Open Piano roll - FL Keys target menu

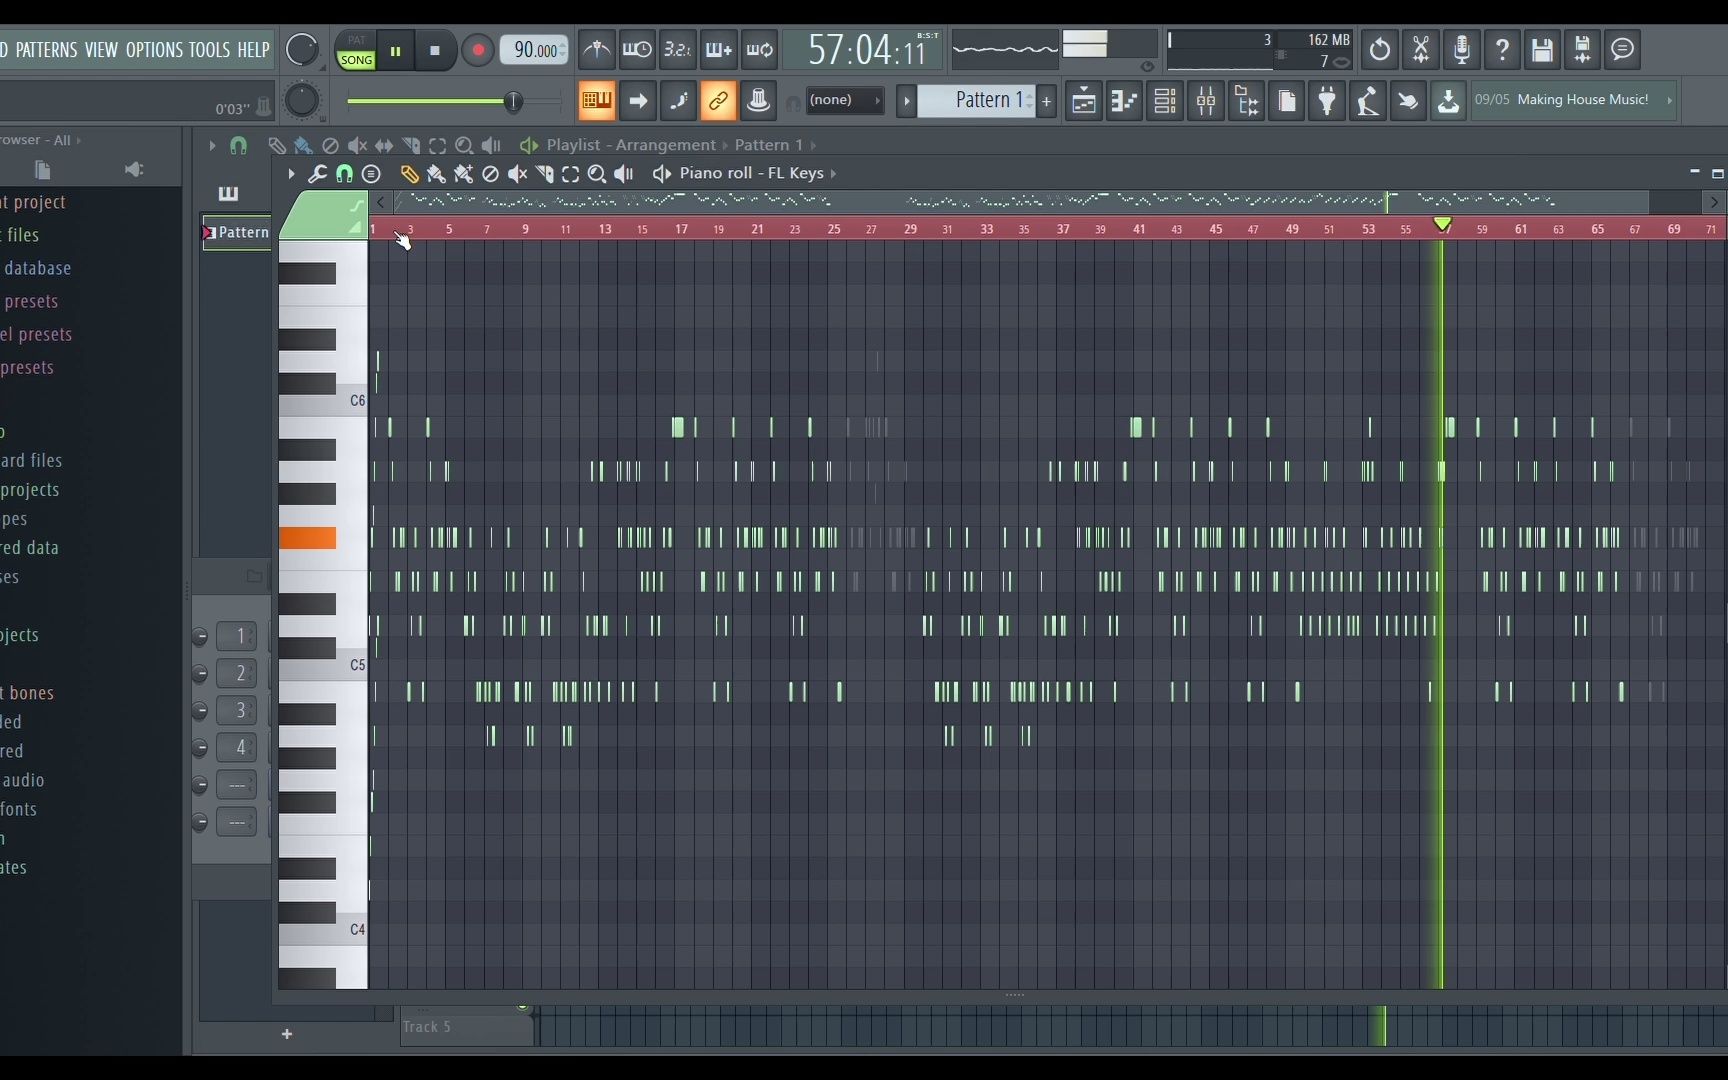(x=758, y=174)
